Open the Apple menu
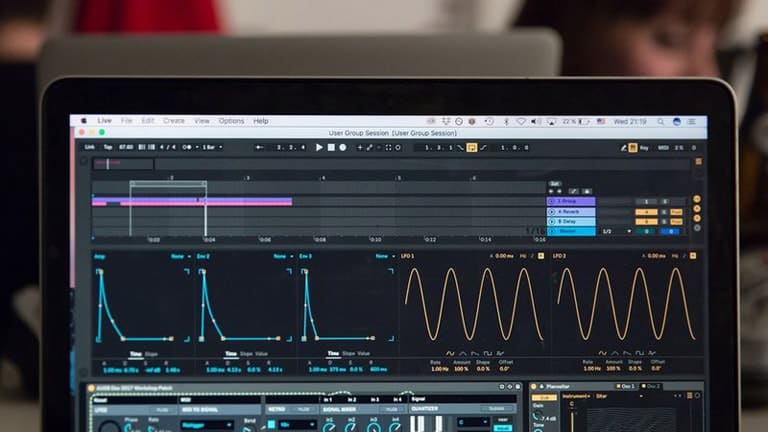The width and height of the screenshot is (768, 432). (x=84, y=120)
